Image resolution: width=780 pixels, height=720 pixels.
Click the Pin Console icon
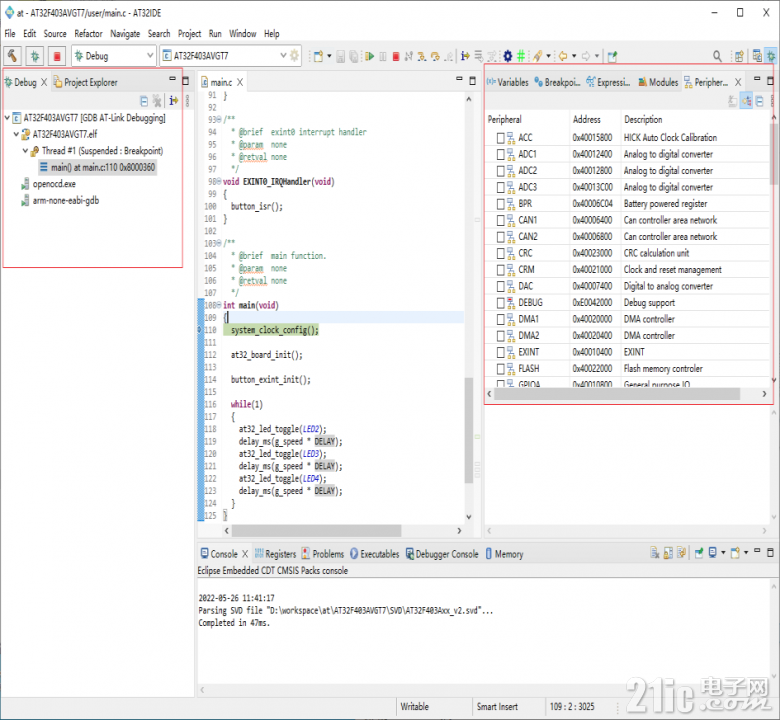point(699,553)
